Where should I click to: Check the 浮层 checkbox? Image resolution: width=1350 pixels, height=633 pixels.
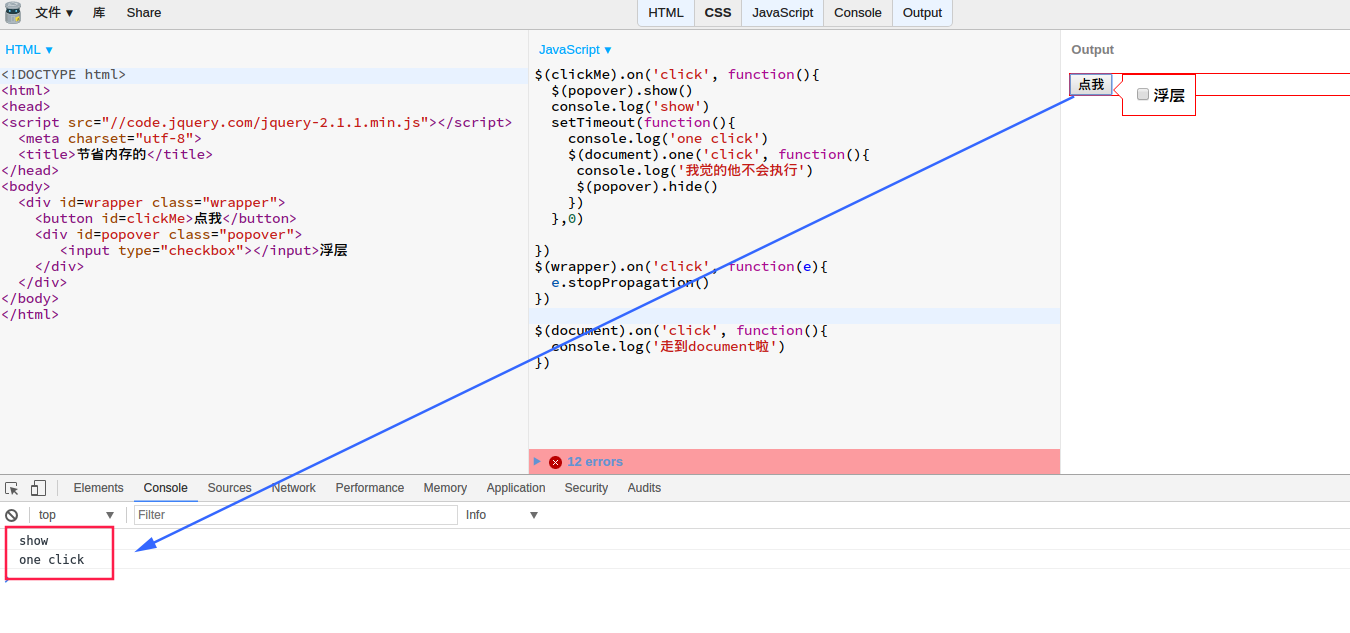click(1143, 94)
